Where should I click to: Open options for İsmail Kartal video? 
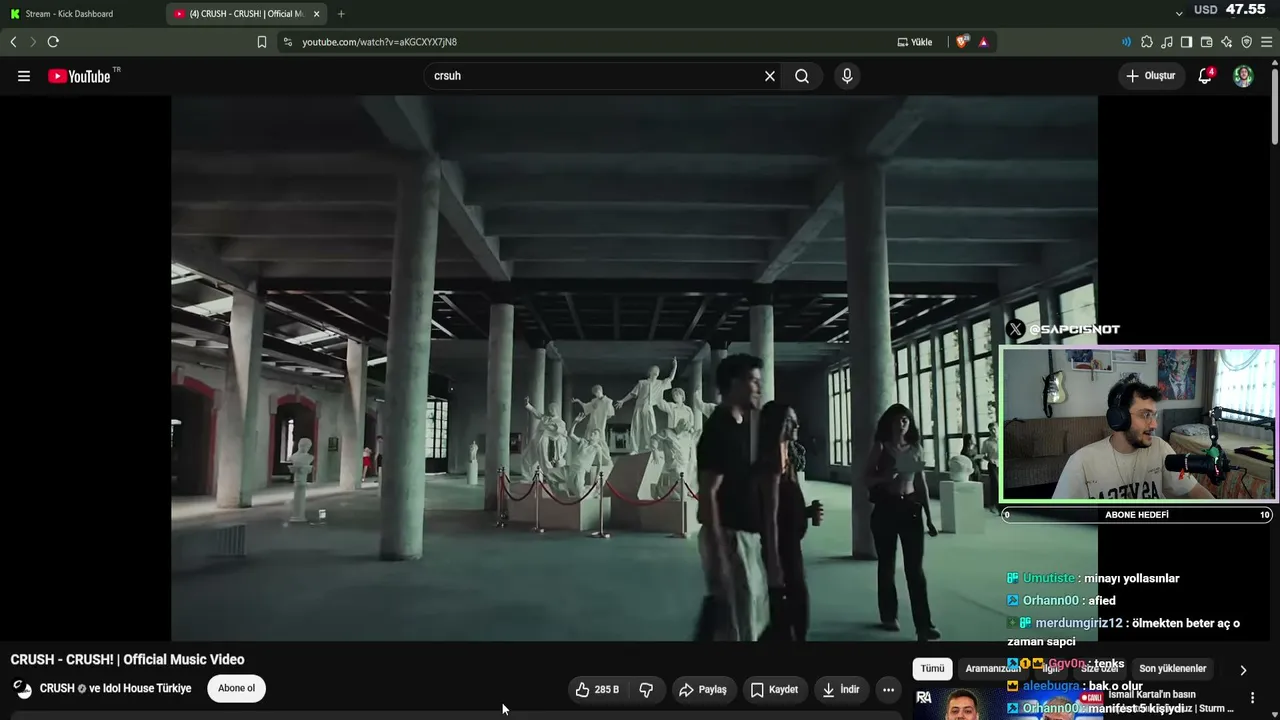click(x=1252, y=698)
